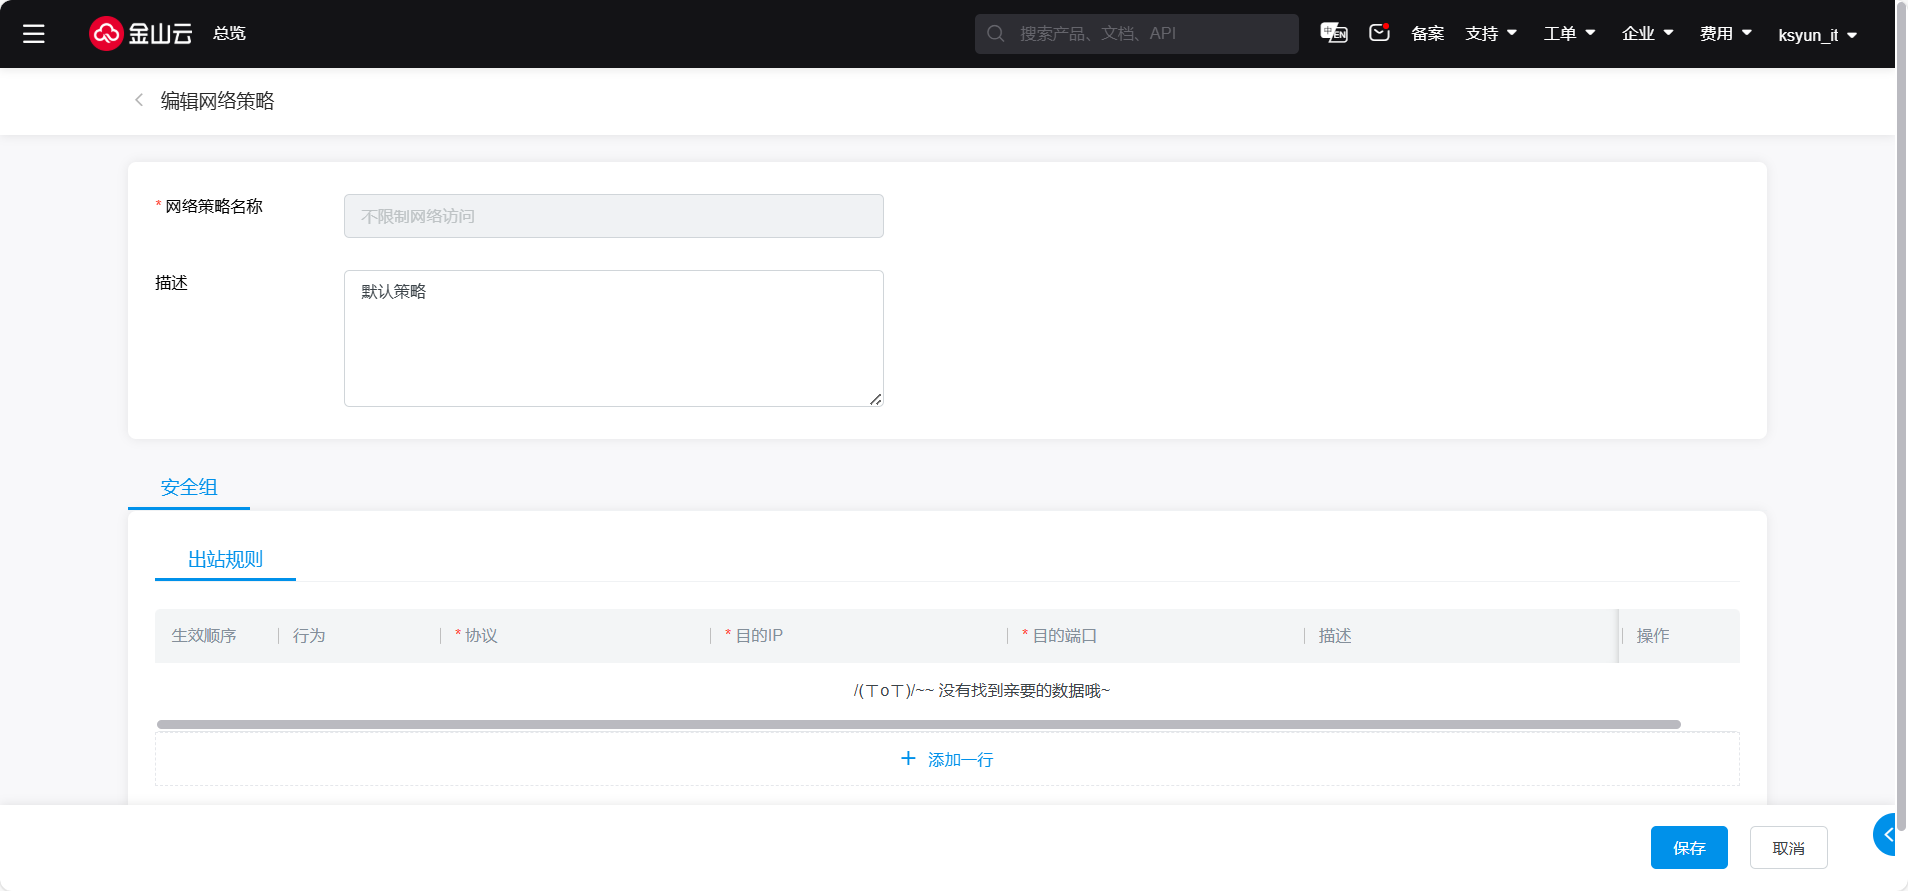Click the Kingsoft Cloud logo
Screen dimensions: 1908x891
coord(141,33)
